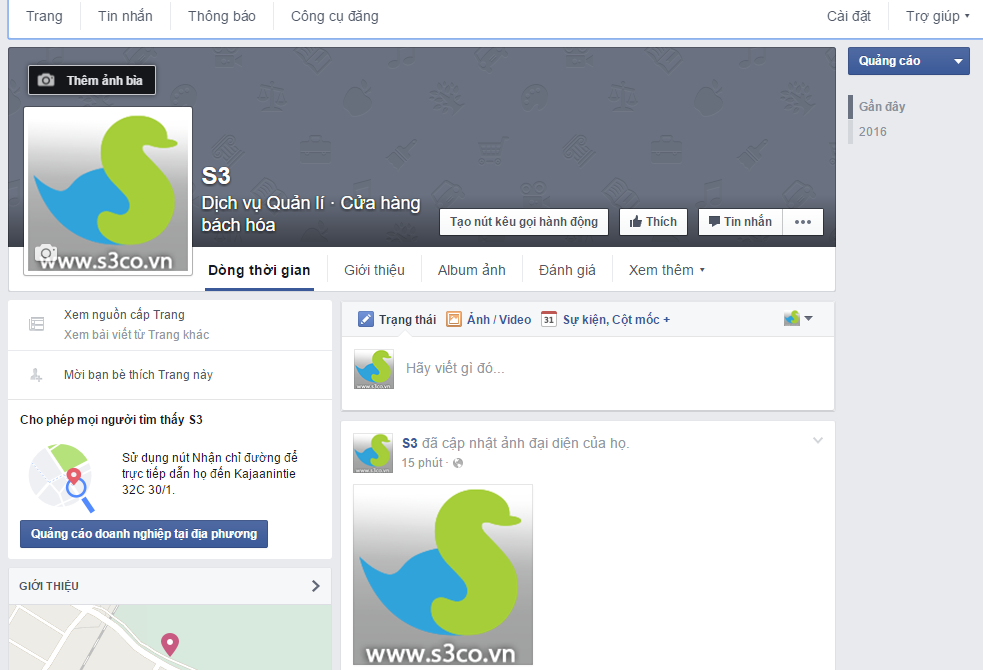Click the map pin marker on the map
Screen dimensions: 983x670
pyautogui.click(x=170, y=644)
